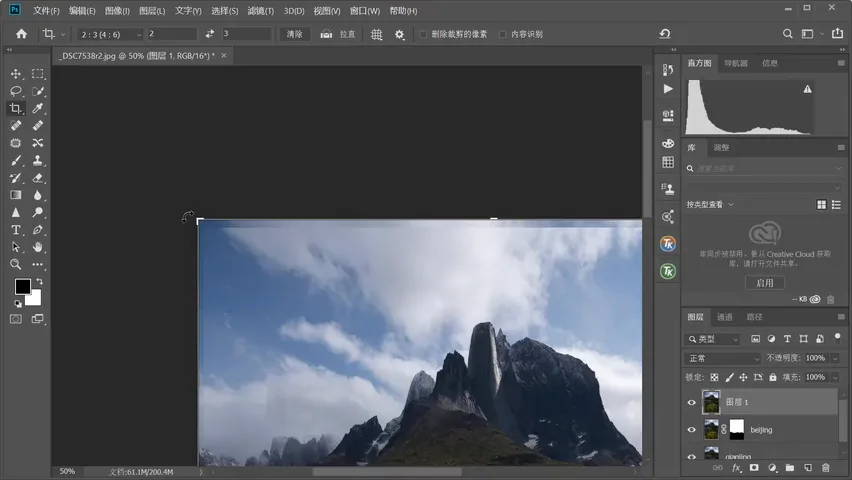Screen dimensions: 852x480
Task: Click the share icon at top right
Action: [x=837, y=34]
